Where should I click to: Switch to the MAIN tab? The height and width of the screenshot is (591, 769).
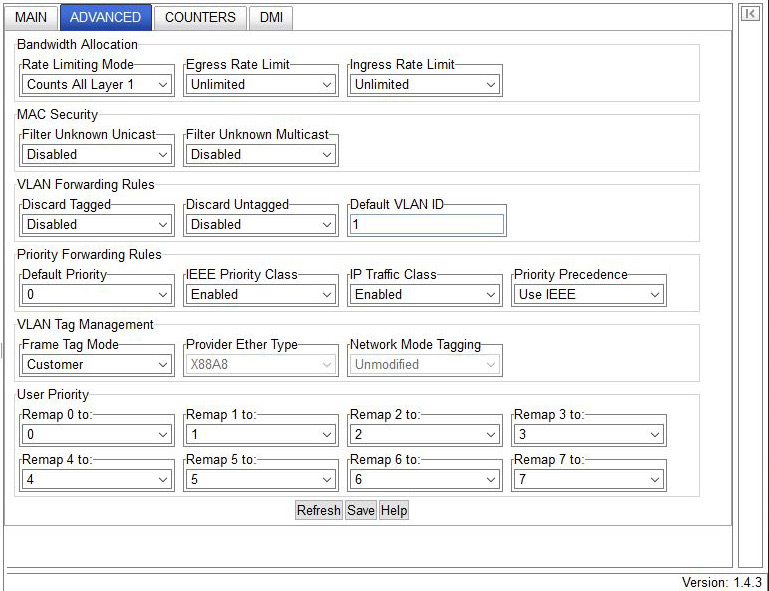30,17
